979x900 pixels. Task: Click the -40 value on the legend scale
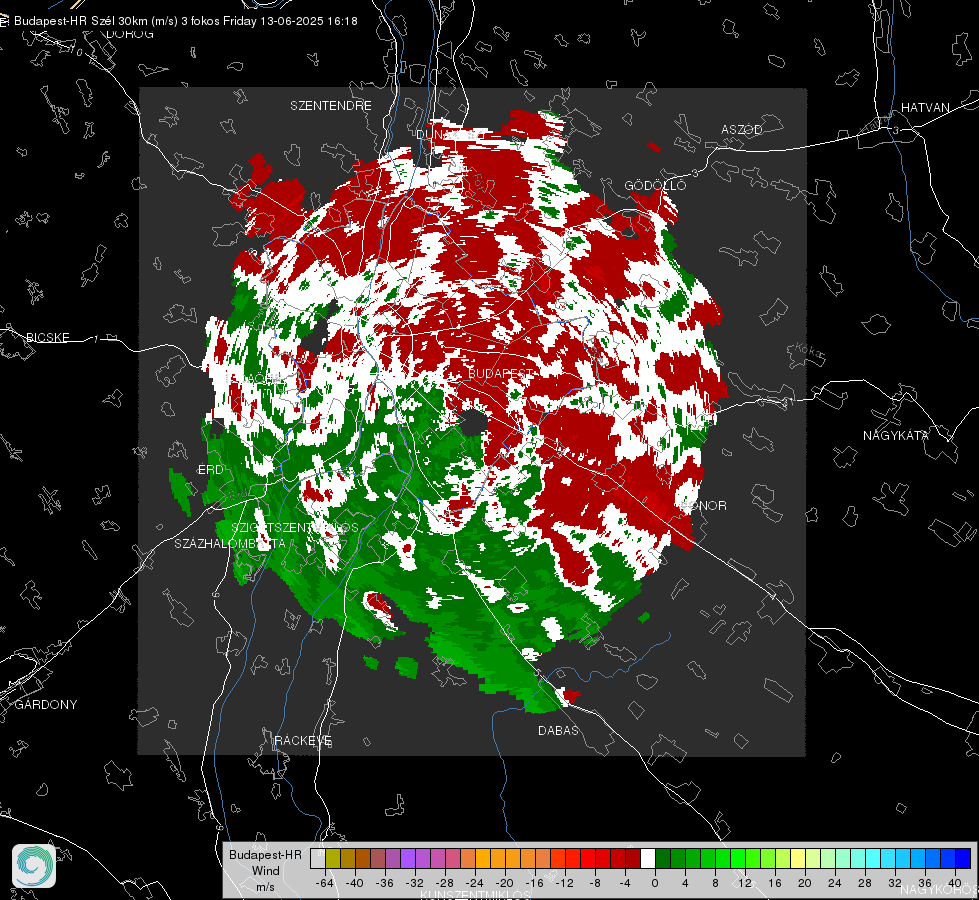(x=355, y=883)
